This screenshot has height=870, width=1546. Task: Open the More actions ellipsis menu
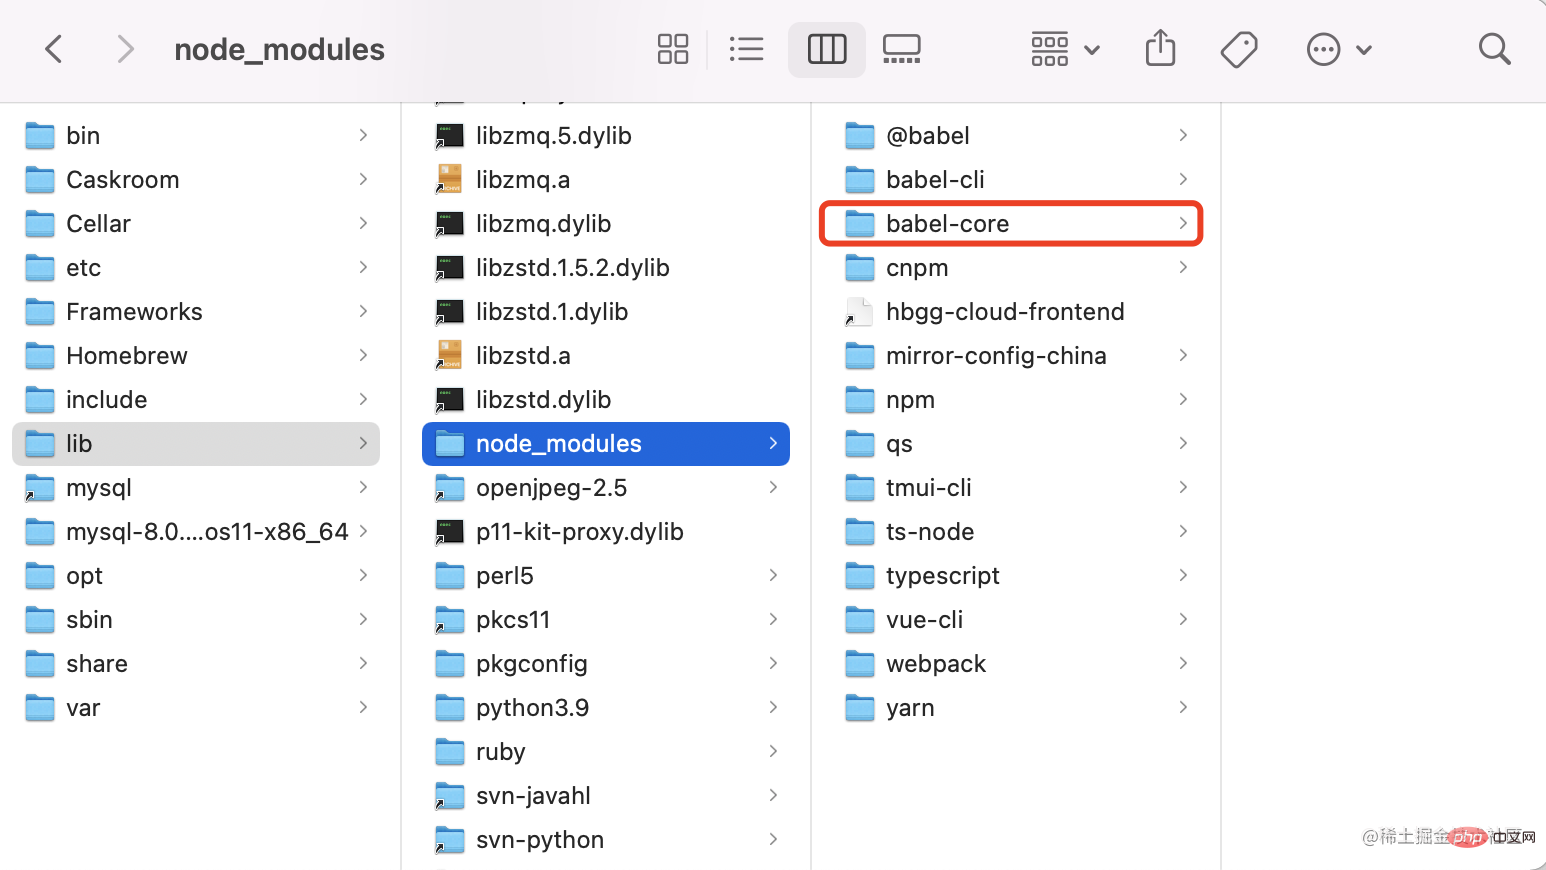[1339, 49]
